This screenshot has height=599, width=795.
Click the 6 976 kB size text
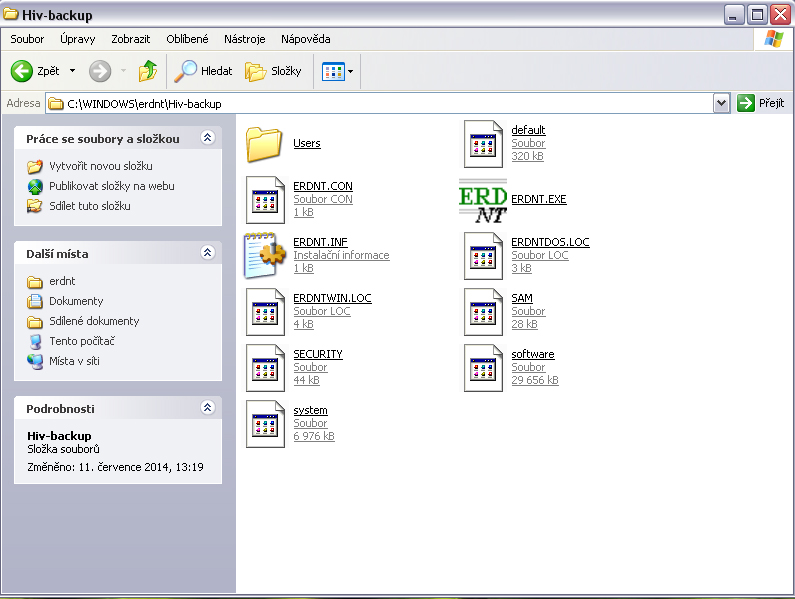point(314,436)
